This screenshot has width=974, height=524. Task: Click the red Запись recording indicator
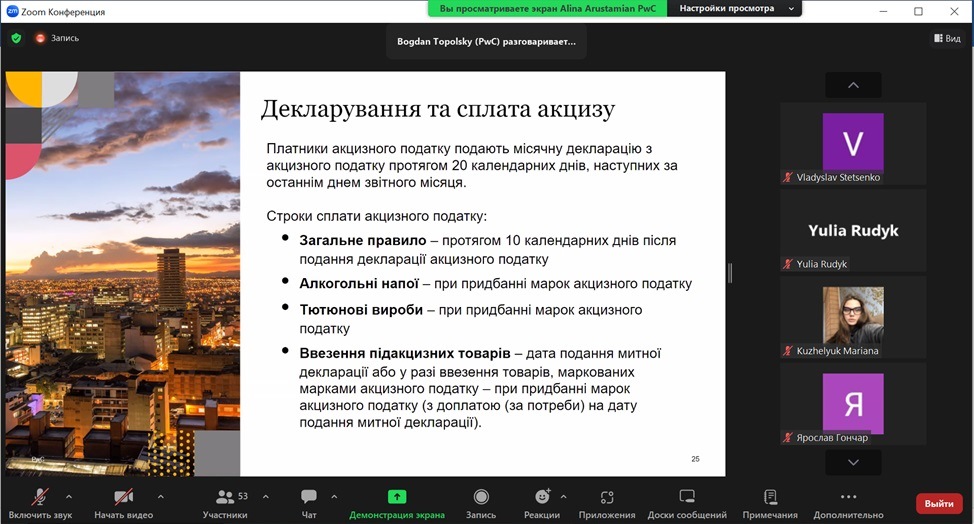tap(57, 38)
